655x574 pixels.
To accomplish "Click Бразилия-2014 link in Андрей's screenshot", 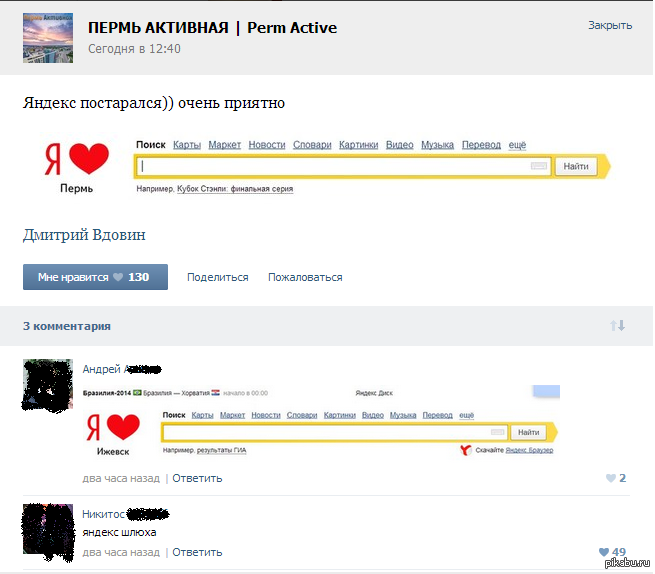I will pos(107,393).
